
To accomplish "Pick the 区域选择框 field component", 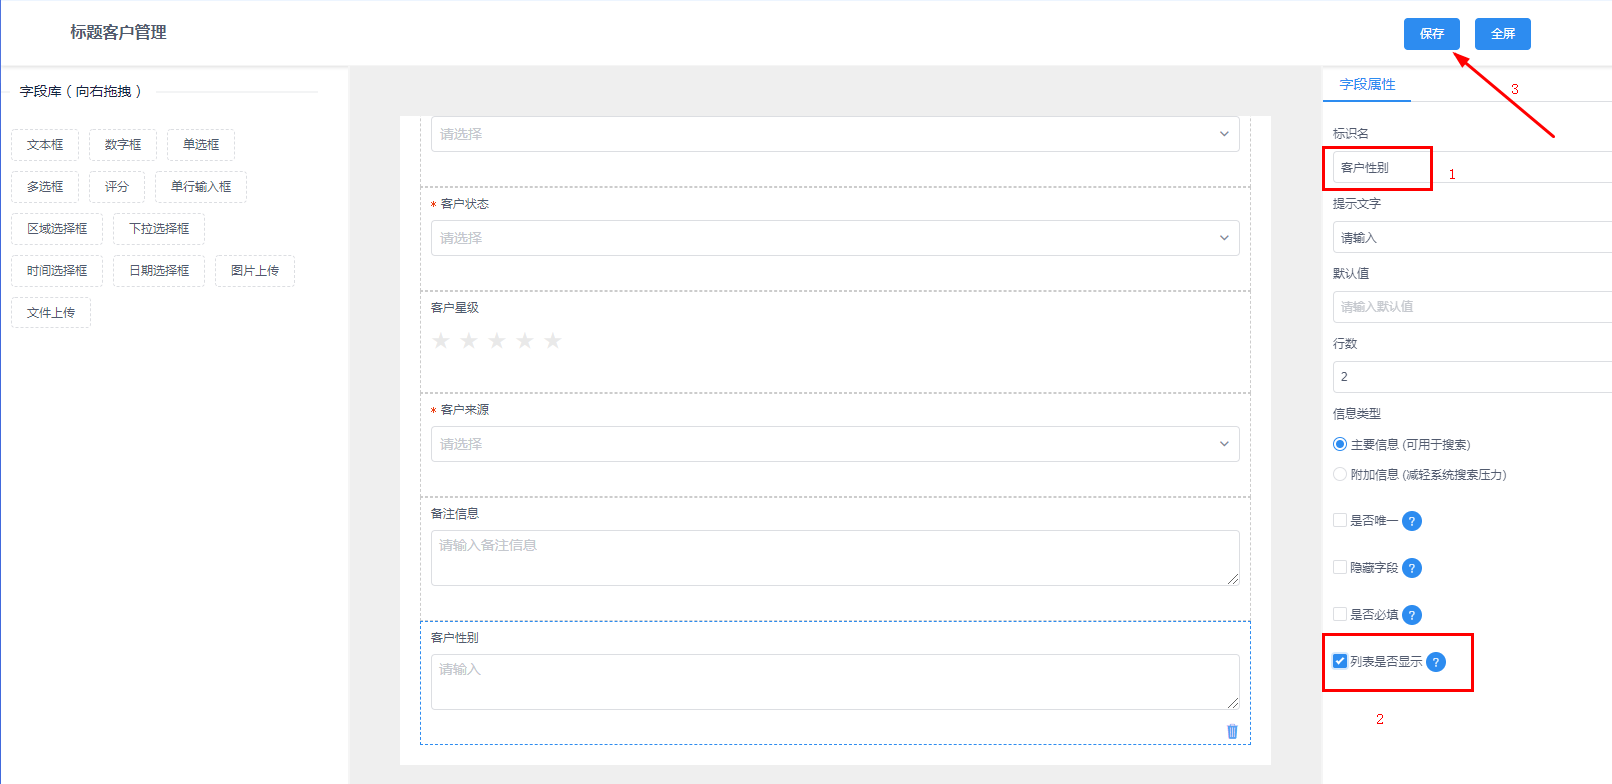I will (x=57, y=229).
